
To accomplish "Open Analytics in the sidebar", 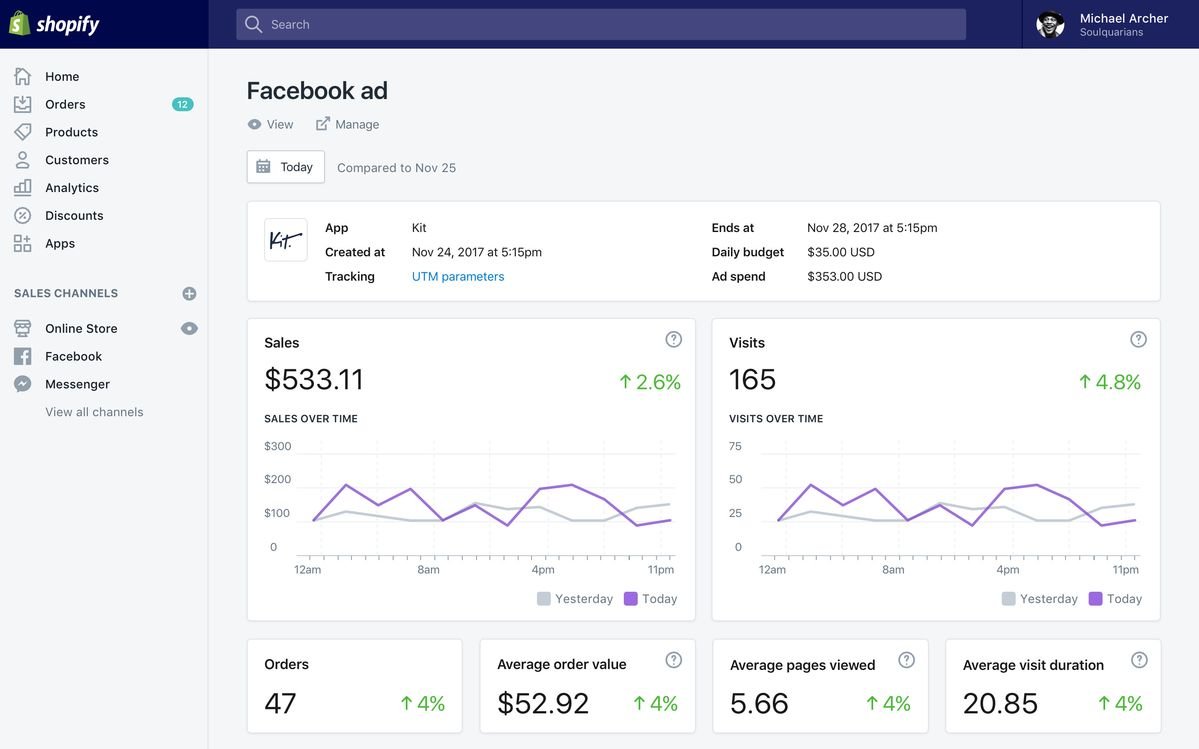I will pos(71,188).
